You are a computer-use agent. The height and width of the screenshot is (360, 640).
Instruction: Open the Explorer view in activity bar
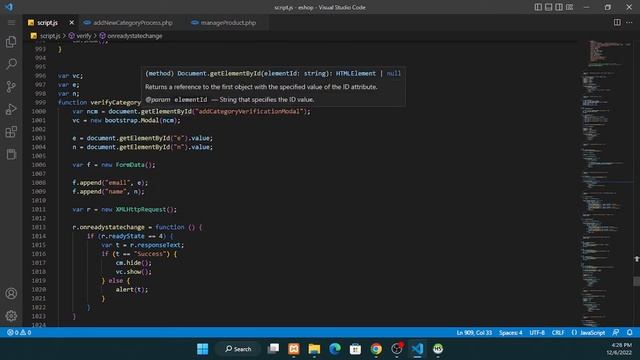11,42
